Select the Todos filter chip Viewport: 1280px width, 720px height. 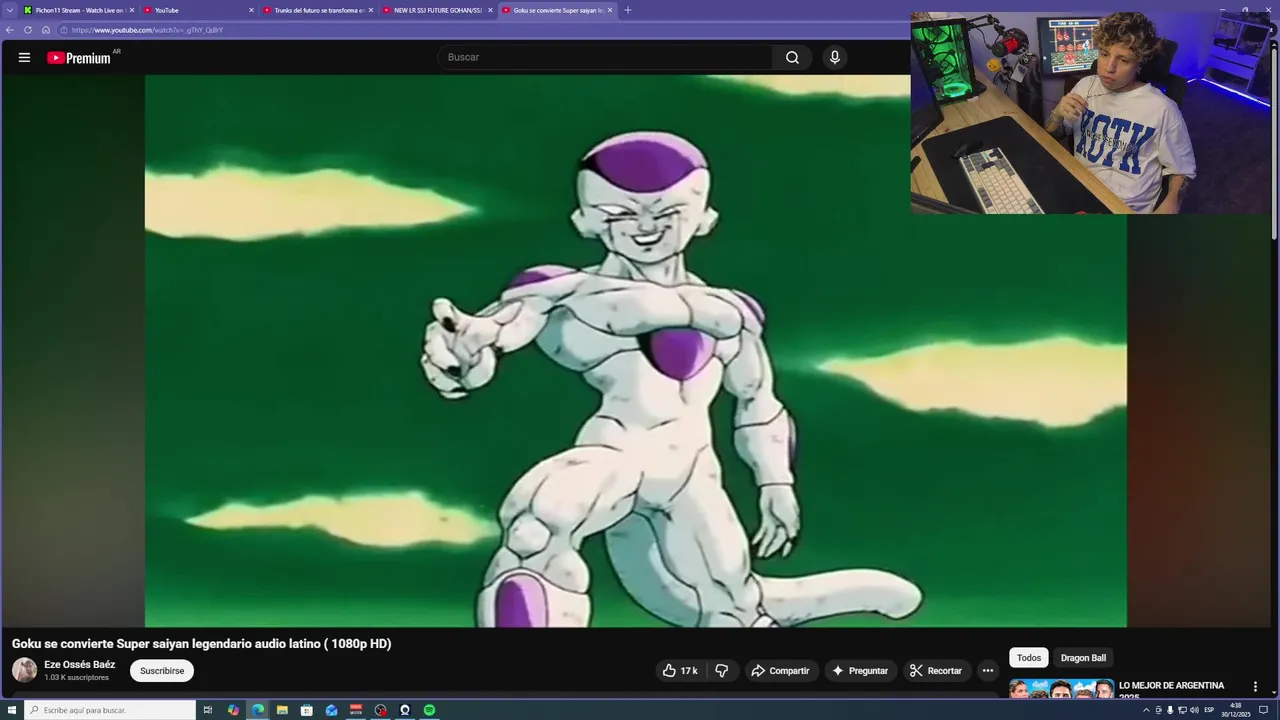(1029, 658)
